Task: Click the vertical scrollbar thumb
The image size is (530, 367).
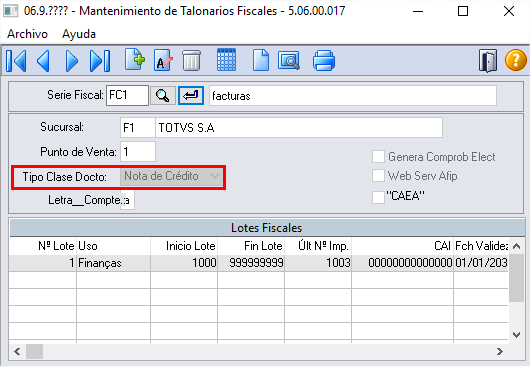Action: coord(516,278)
